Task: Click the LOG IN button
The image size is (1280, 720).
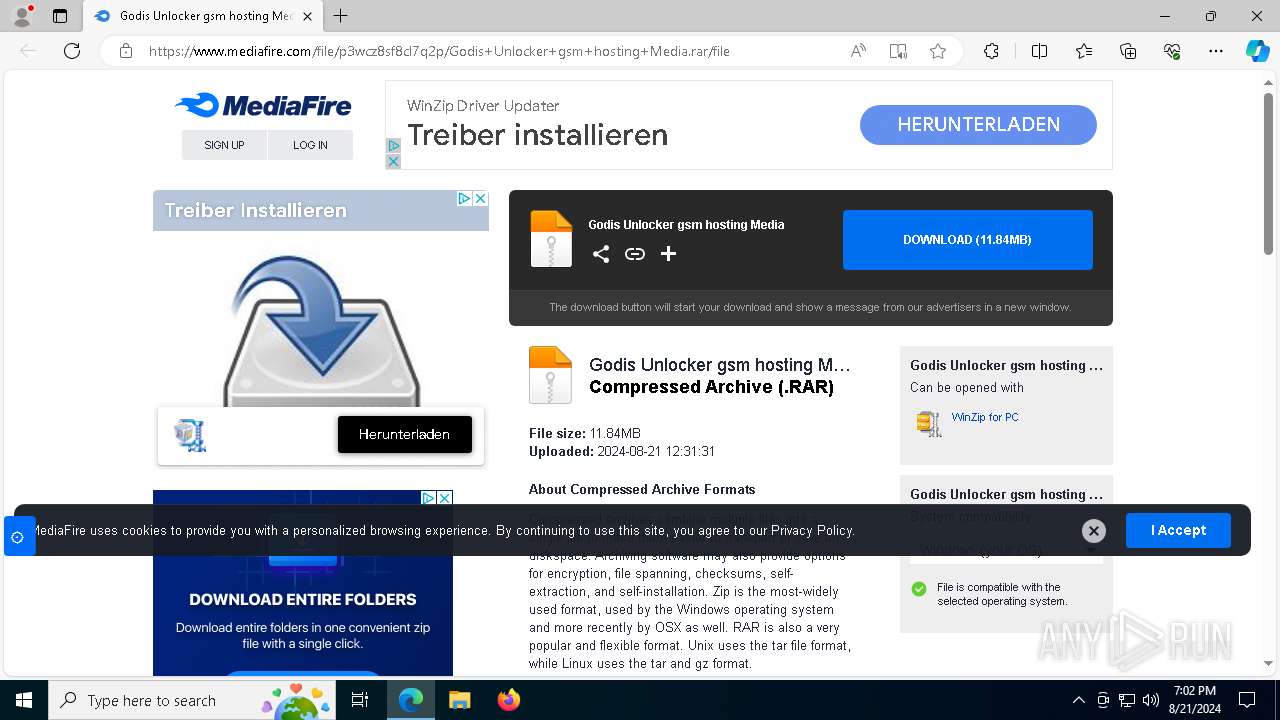Action: pyautogui.click(x=310, y=145)
